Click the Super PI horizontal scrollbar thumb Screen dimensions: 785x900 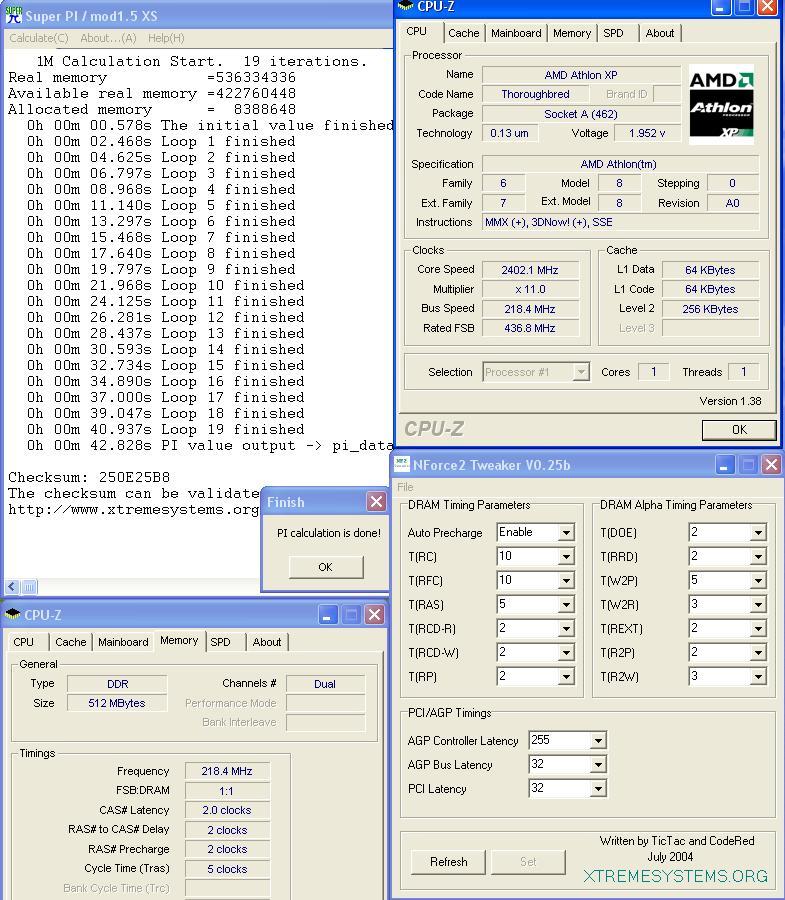point(29,587)
